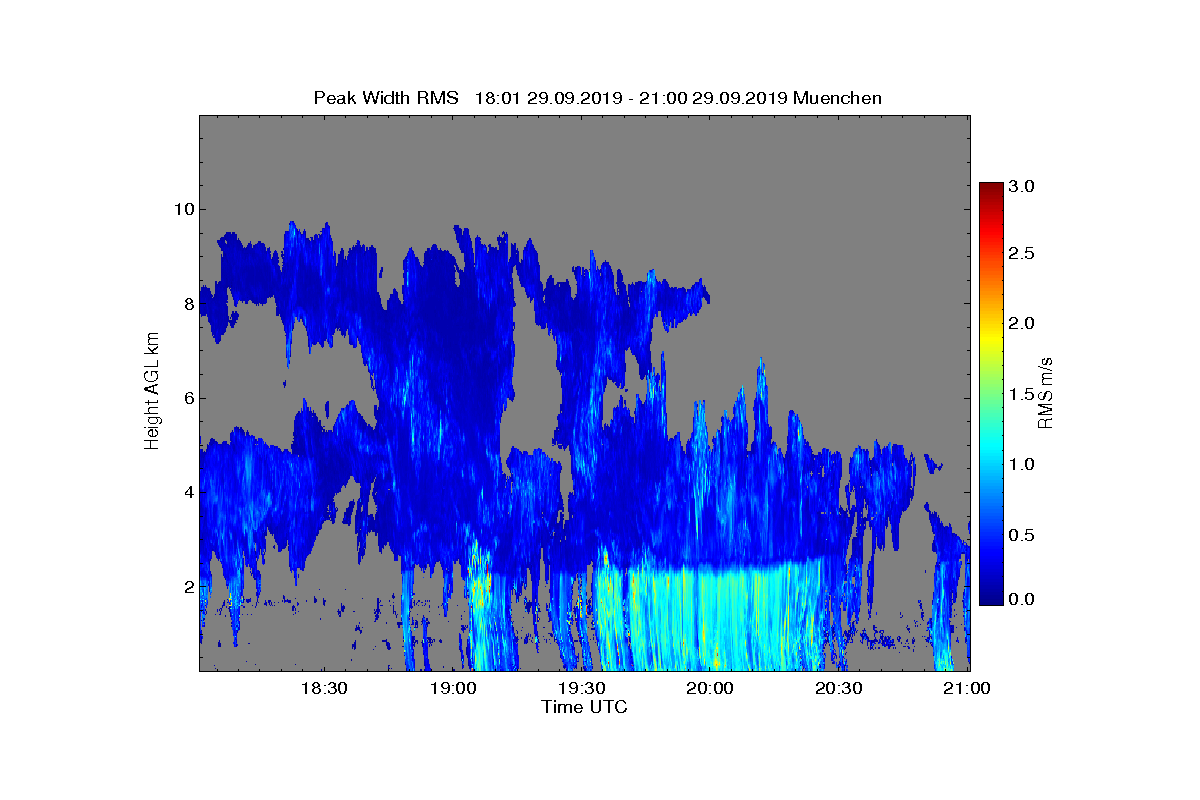Screen dimensions: 1200x800
Task: Click the height tick label 4
Action: (188, 492)
